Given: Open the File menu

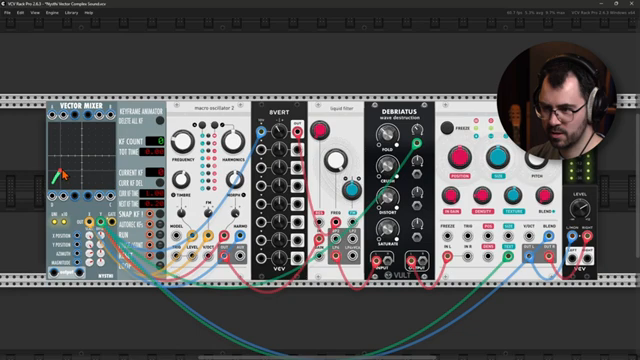Looking at the screenshot, I should click(x=7, y=13).
